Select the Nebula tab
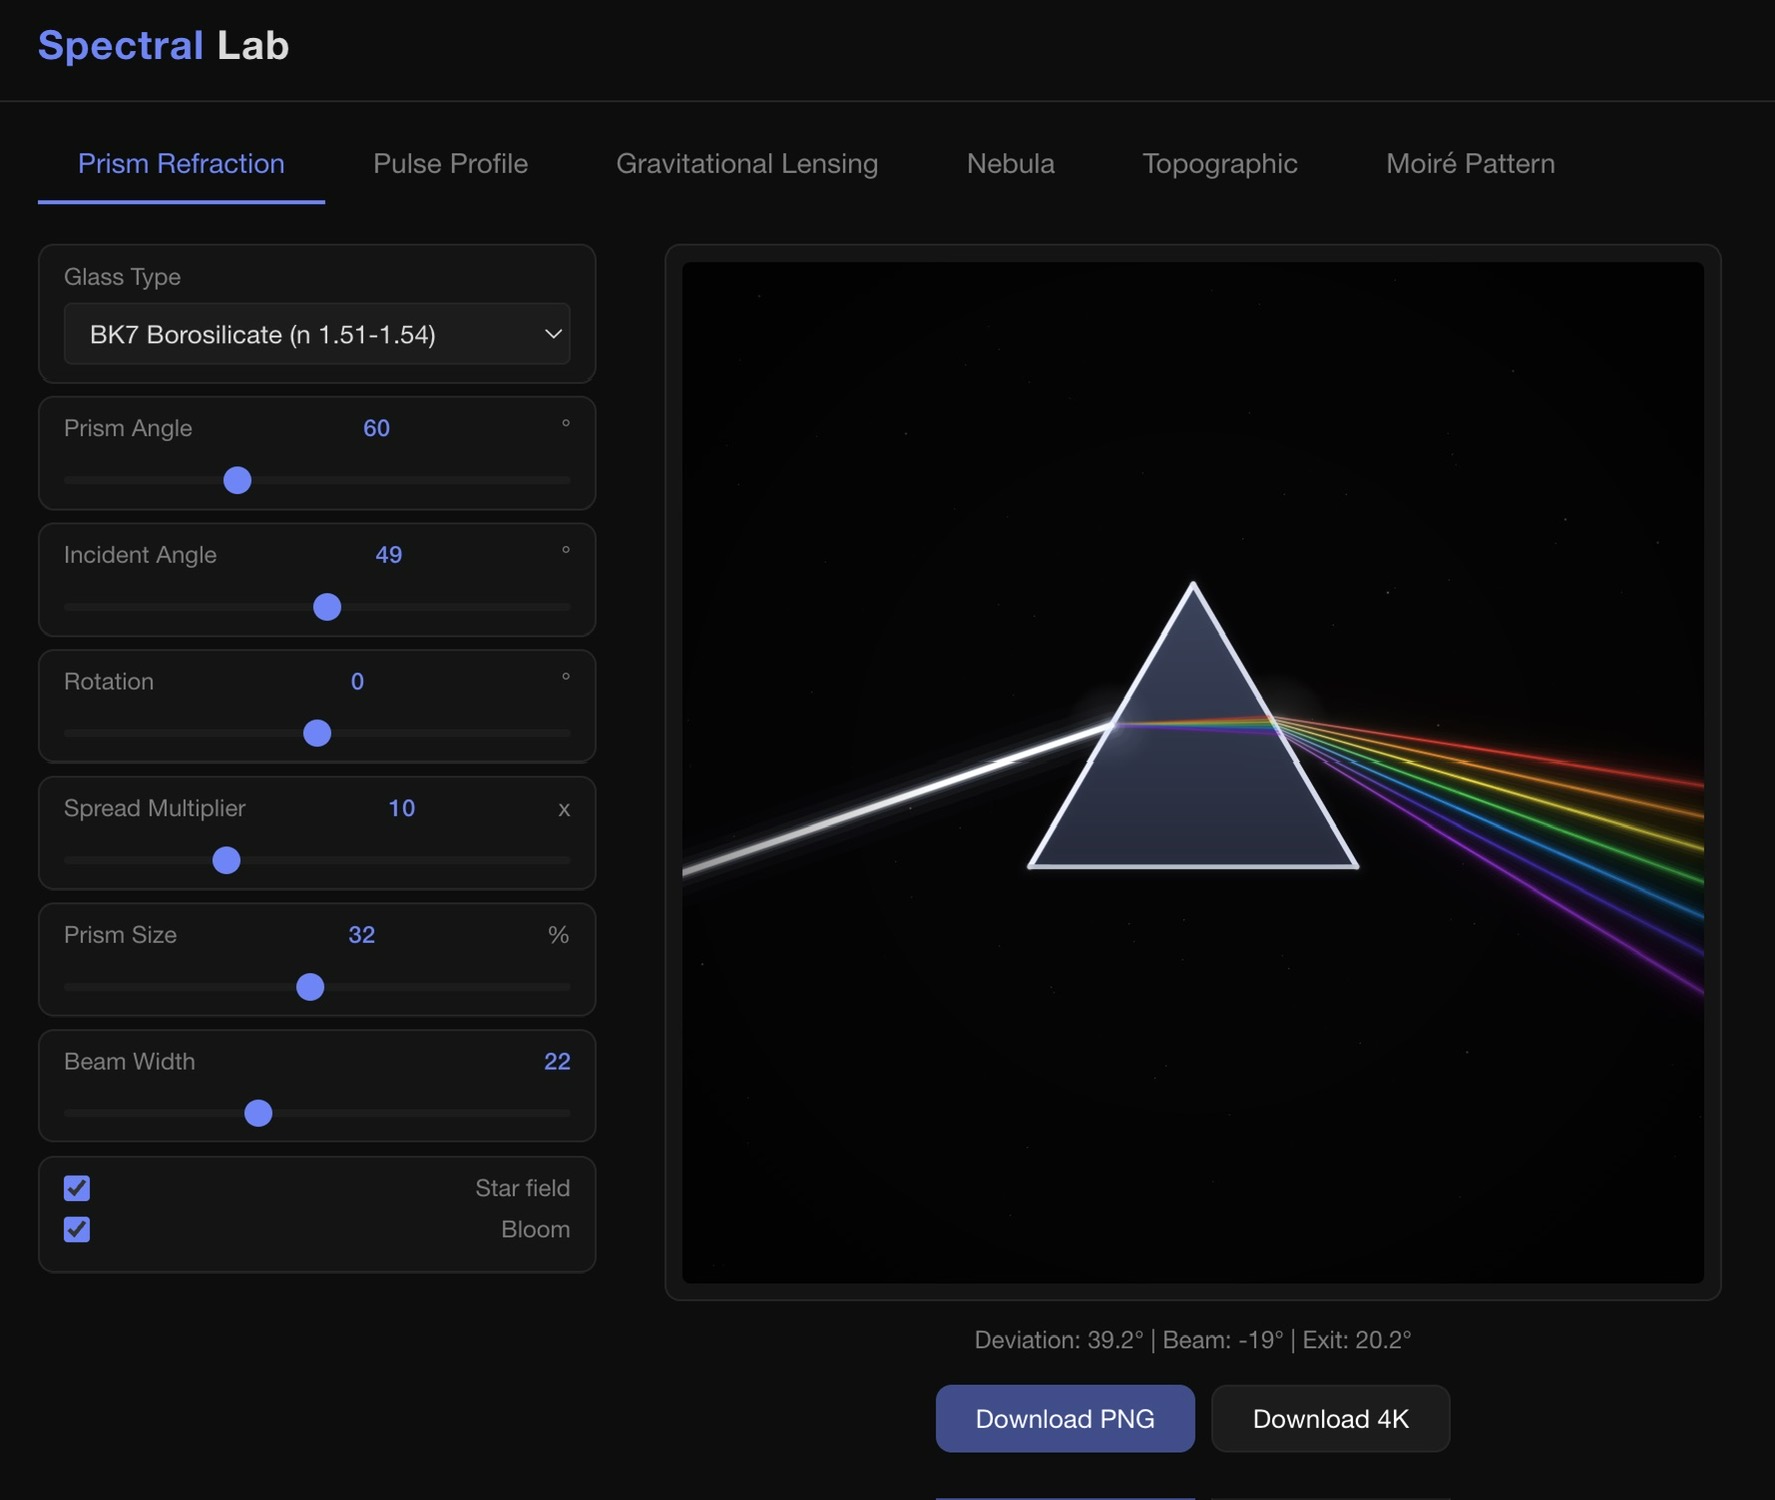1775x1500 pixels. pos(1010,164)
